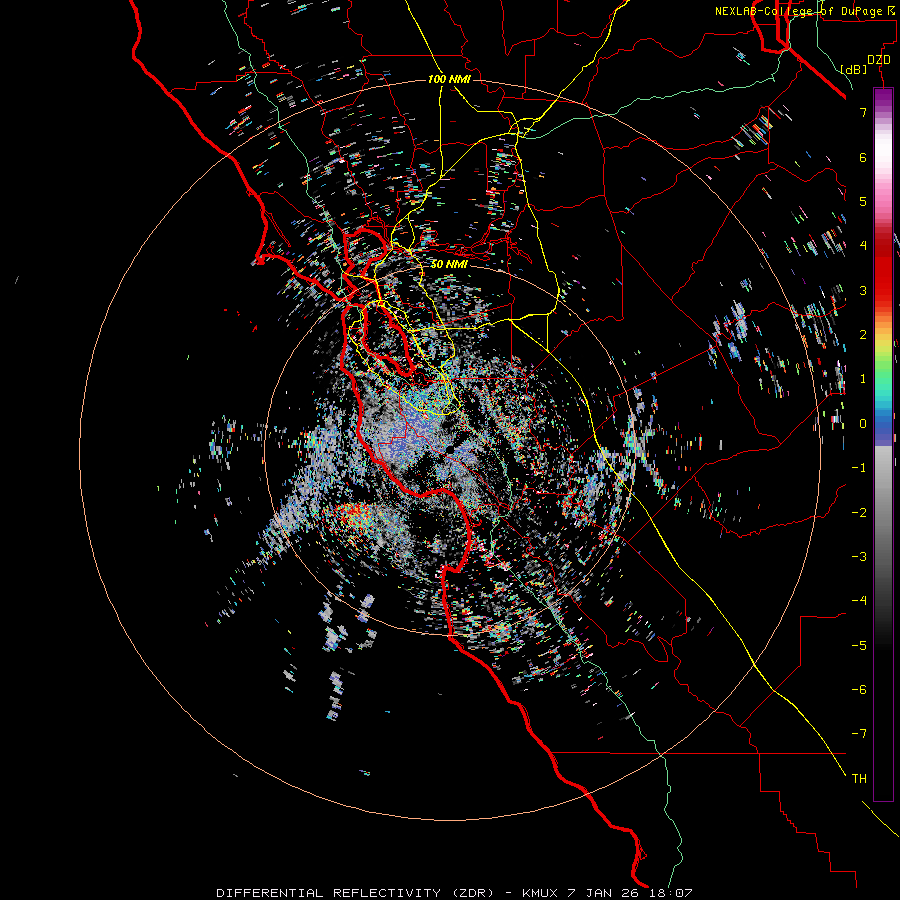Select the -2 value on the scale
This screenshot has height=900, width=900.
point(859,512)
